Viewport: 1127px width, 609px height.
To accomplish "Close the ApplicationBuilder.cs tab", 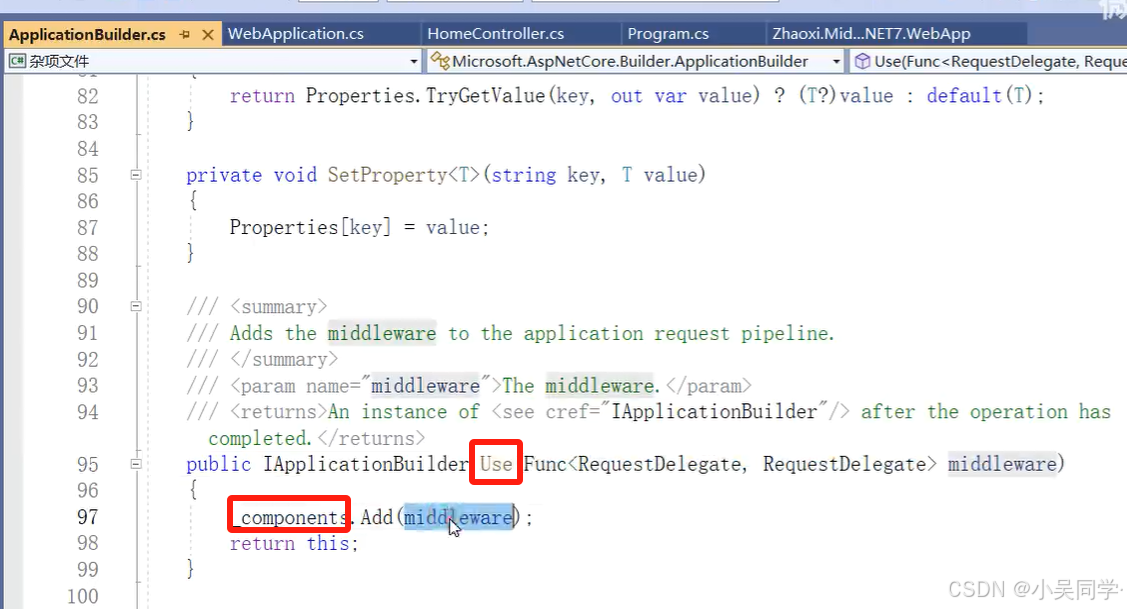I will click(x=208, y=35).
